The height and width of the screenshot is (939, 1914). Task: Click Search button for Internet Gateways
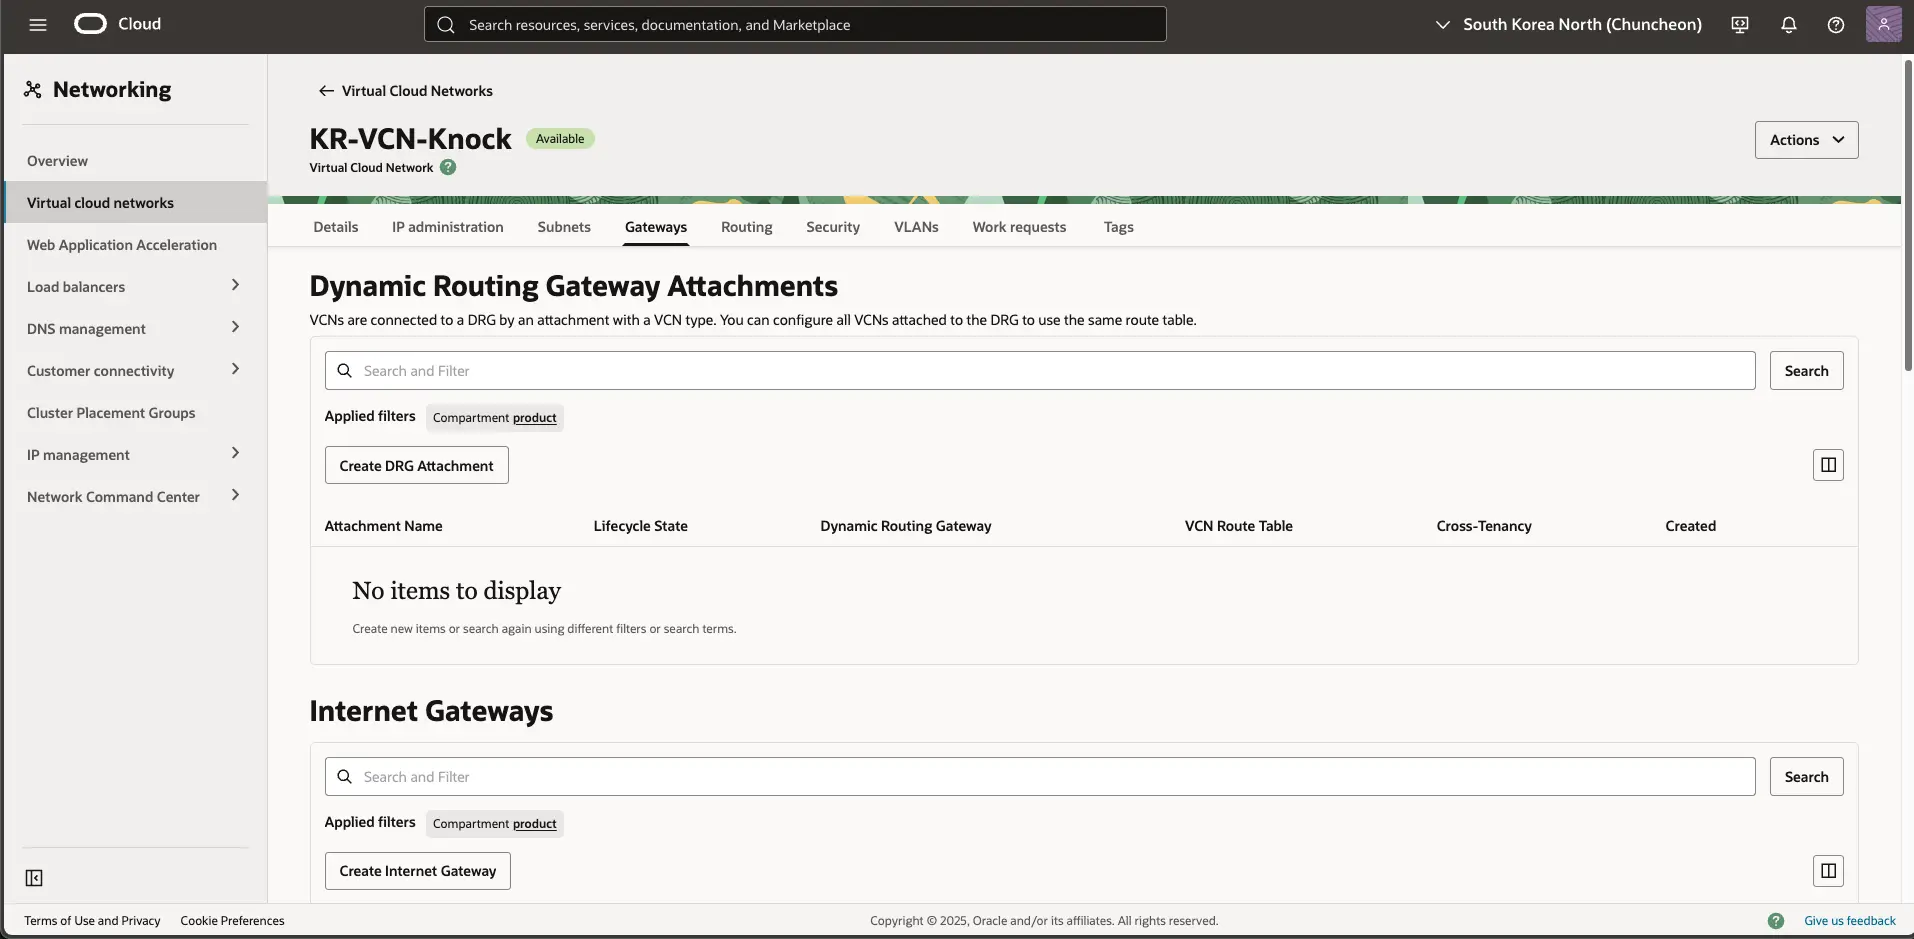click(x=1806, y=777)
